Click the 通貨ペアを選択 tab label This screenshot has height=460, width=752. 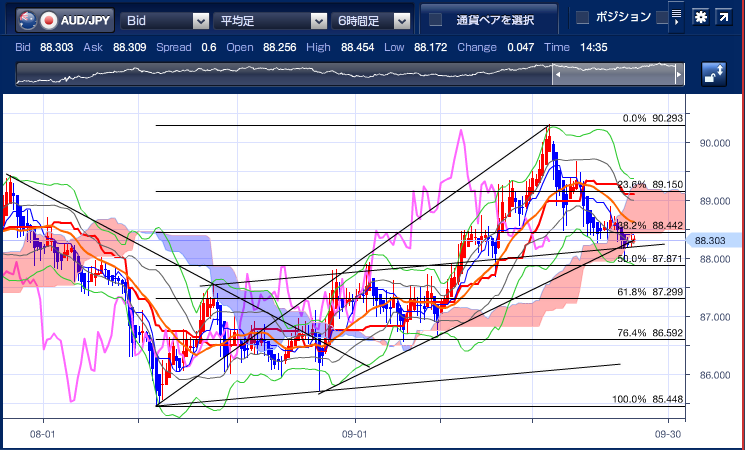tap(495, 20)
